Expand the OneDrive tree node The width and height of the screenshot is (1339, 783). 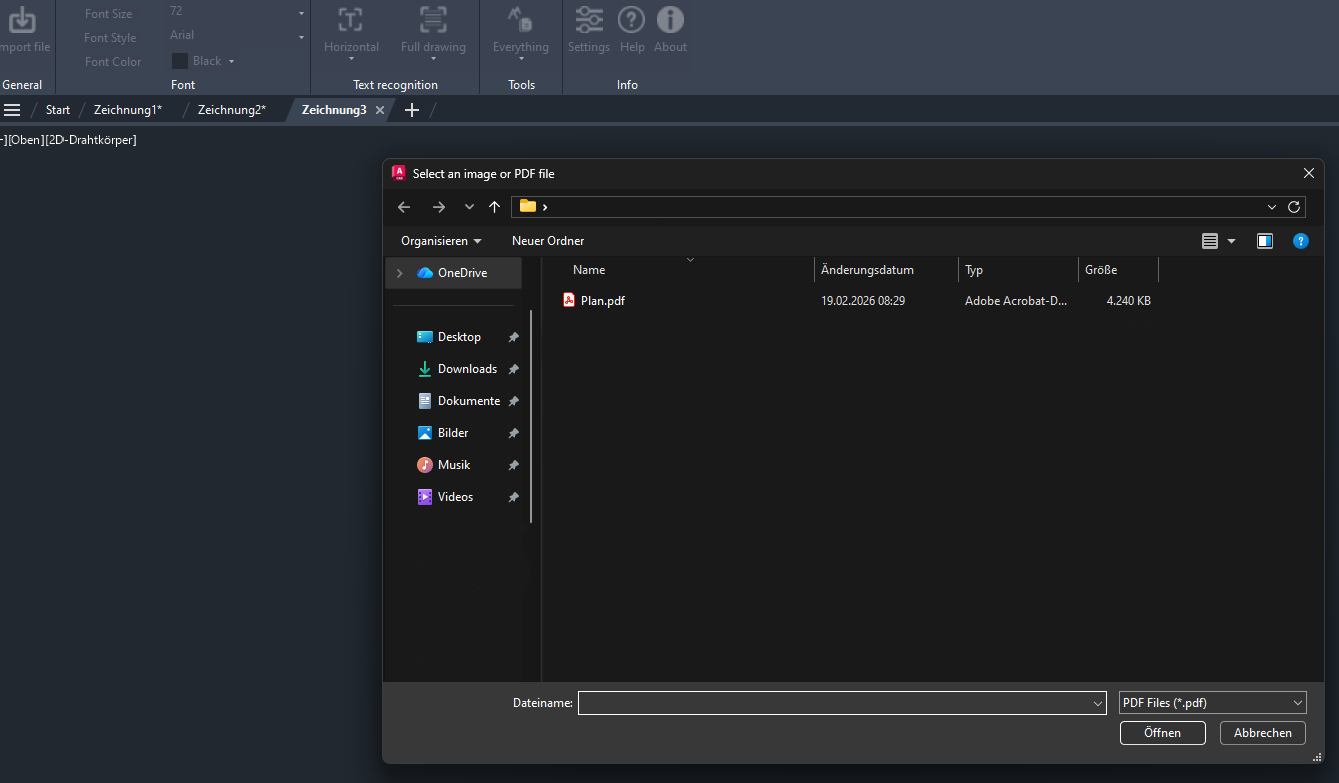point(400,273)
